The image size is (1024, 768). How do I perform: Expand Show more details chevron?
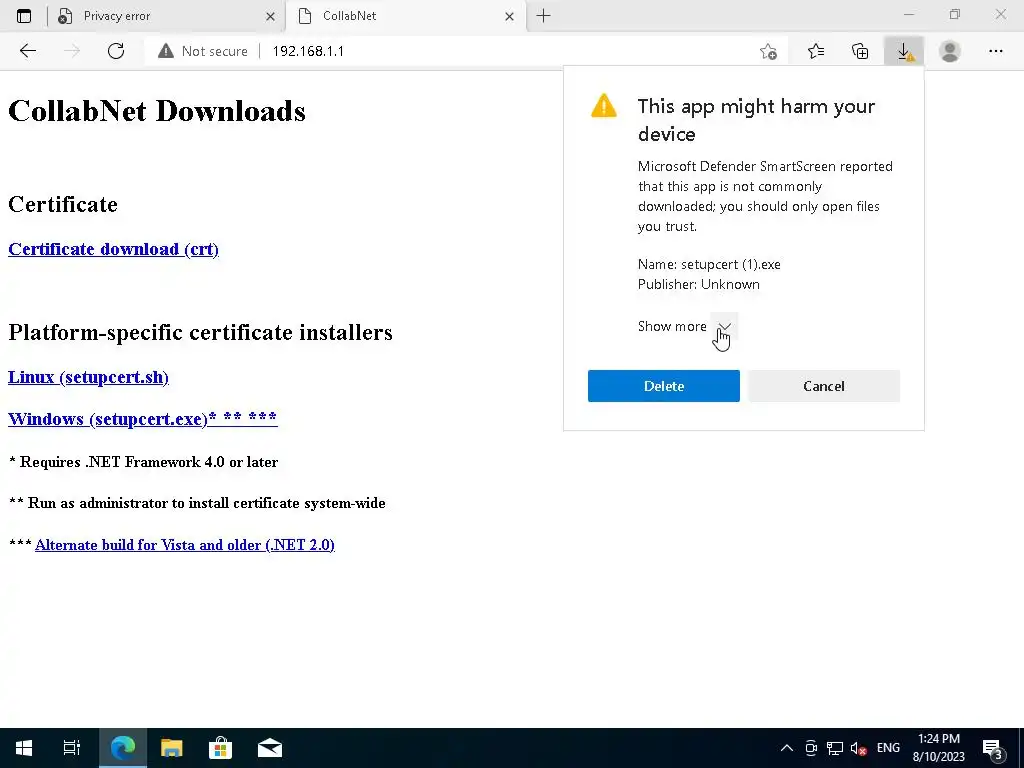coord(724,326)
